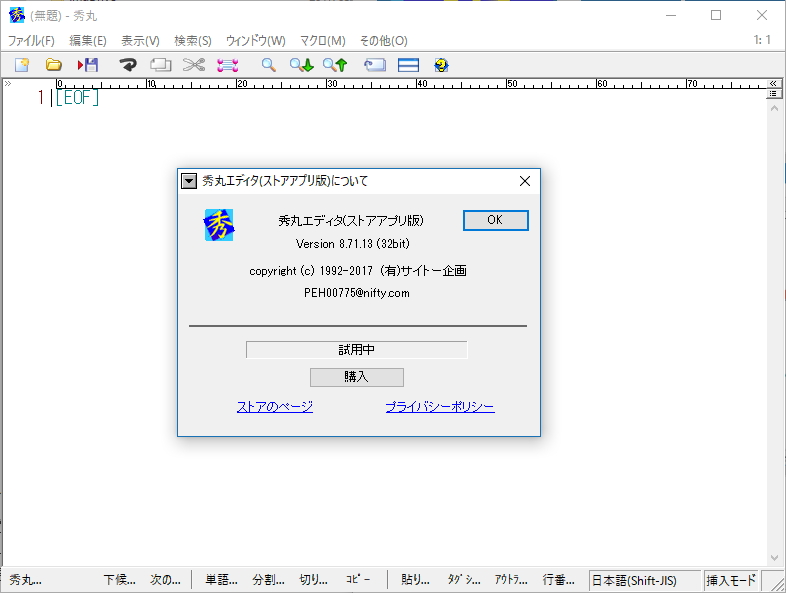The height and width of the screenshot is (593, 786).
Task: Open the ウィンドウ(W) menu
Action: [x=256, y=41]
